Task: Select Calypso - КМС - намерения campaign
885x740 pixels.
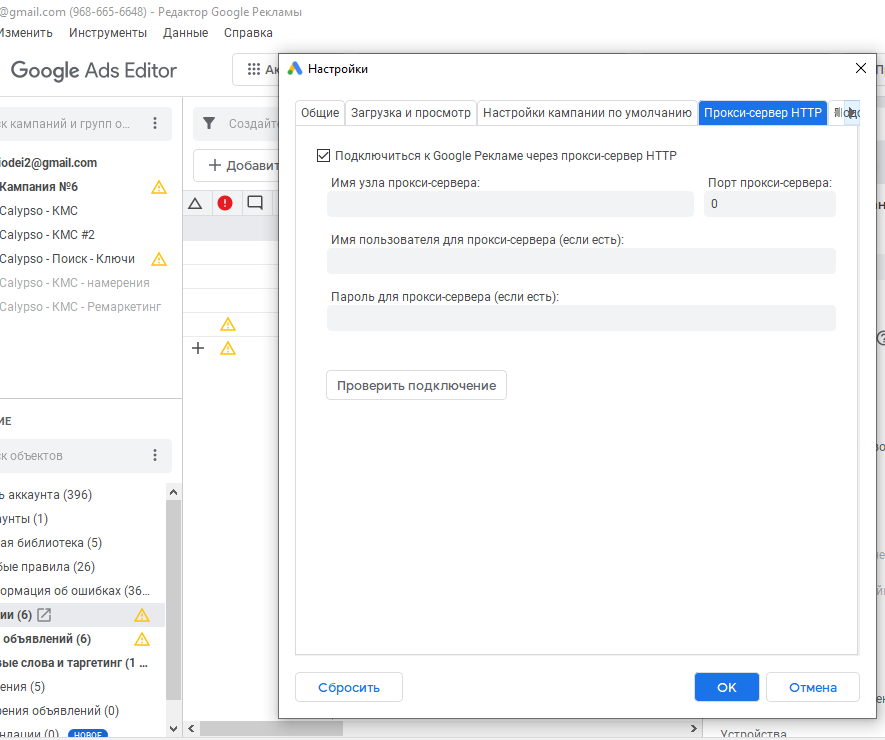Action: (x=75, y=283)
